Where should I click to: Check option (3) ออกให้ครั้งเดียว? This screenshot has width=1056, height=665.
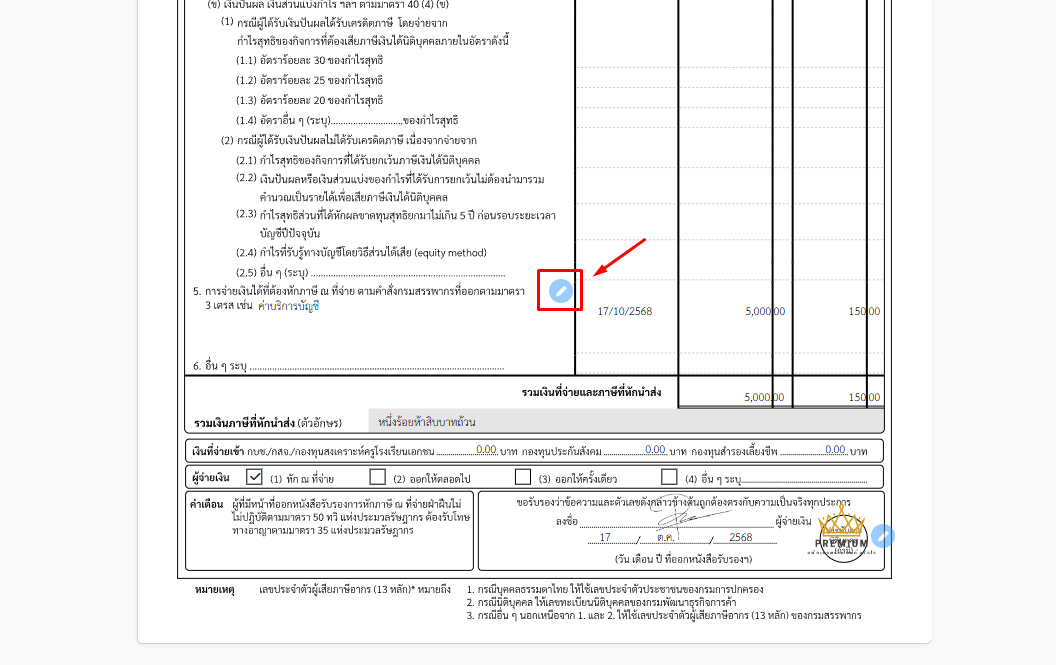522,475
